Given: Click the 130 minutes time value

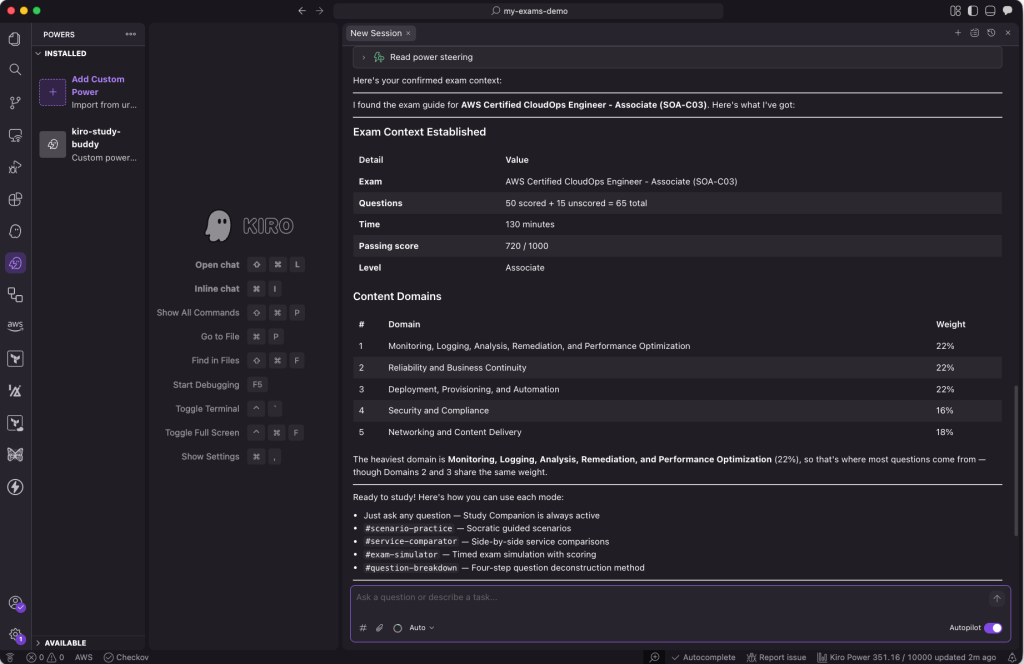Looking at the screenshot, I should (530, 224).
